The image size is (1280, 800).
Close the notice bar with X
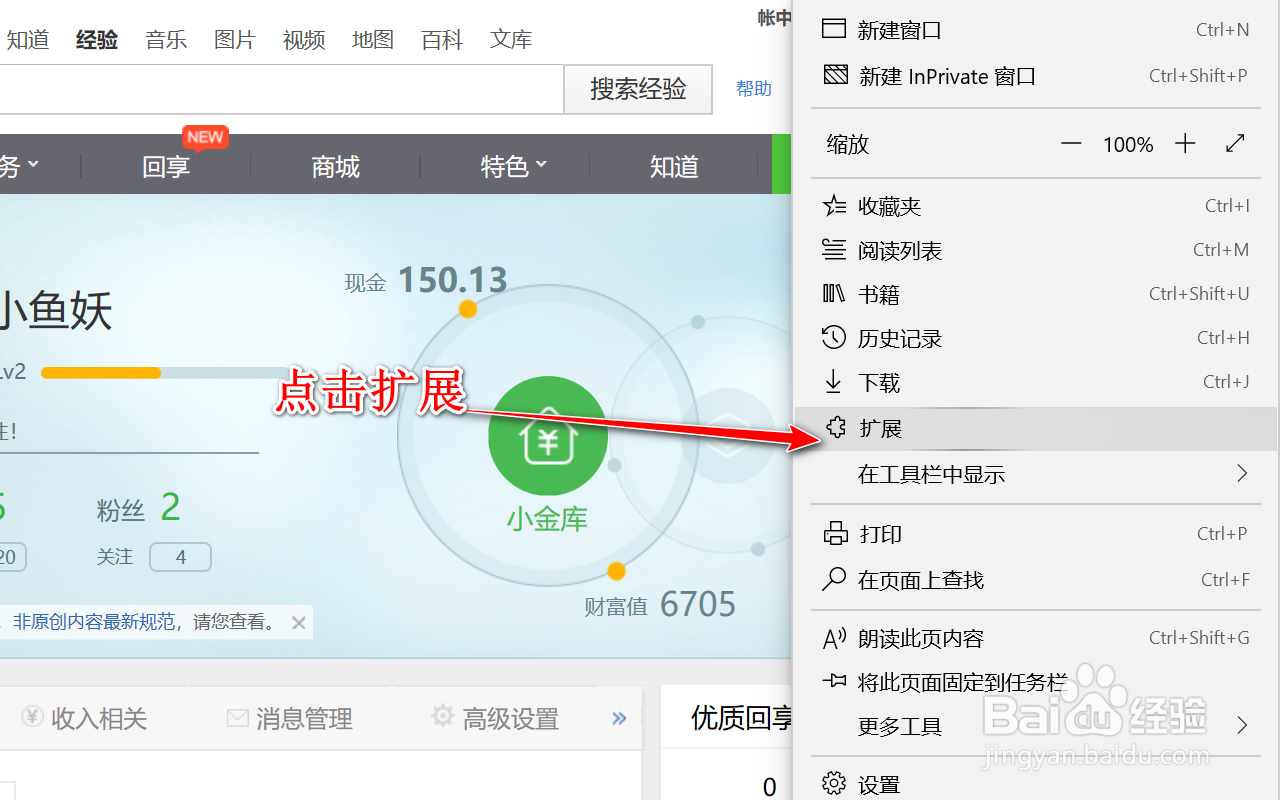pos(298,623)
